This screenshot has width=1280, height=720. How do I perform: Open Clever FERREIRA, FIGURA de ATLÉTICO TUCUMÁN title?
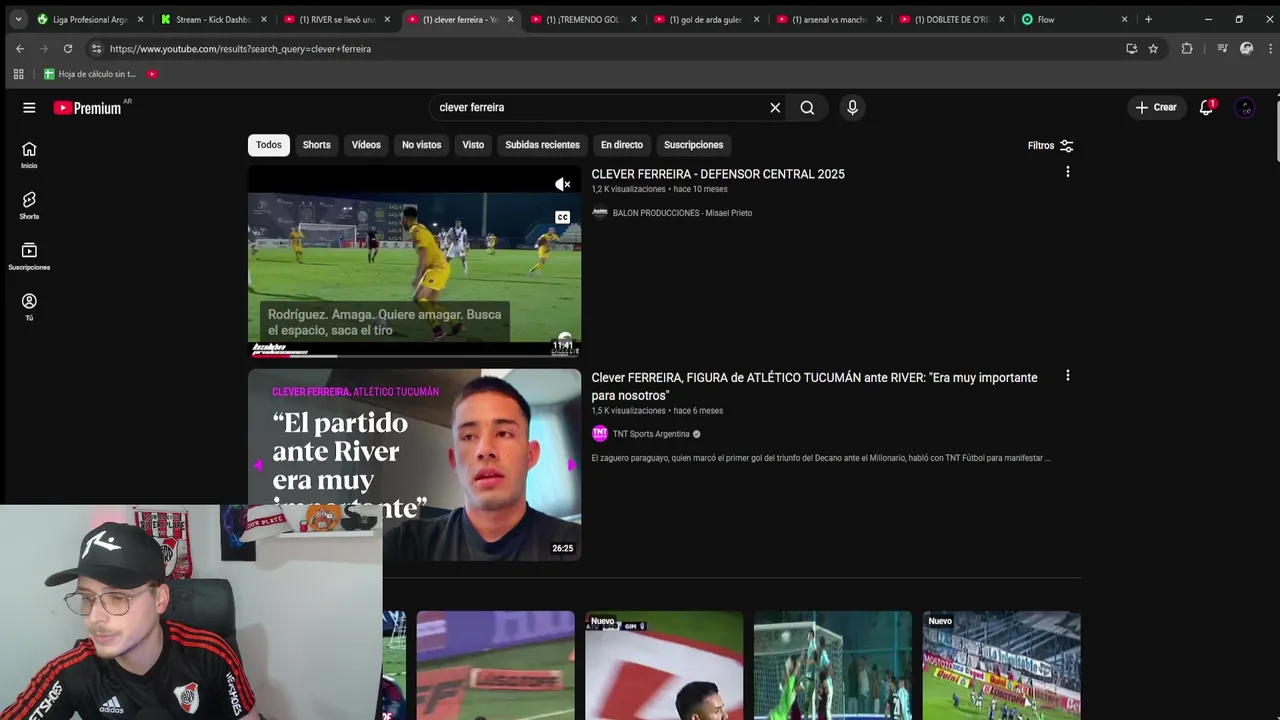point(814,386)
